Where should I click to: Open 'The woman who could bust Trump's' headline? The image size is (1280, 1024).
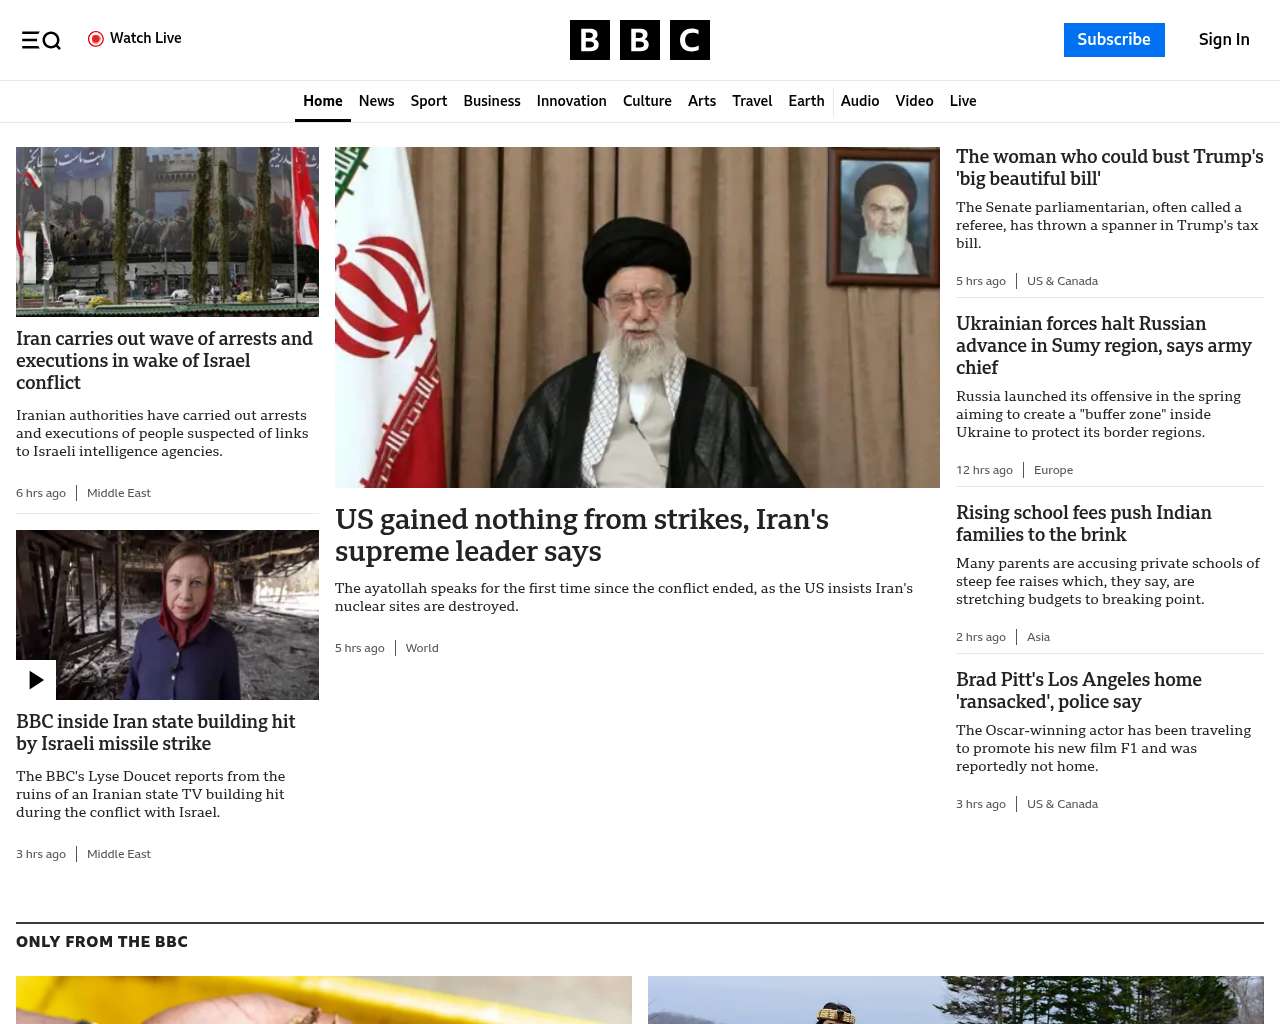pos(1110,167)
